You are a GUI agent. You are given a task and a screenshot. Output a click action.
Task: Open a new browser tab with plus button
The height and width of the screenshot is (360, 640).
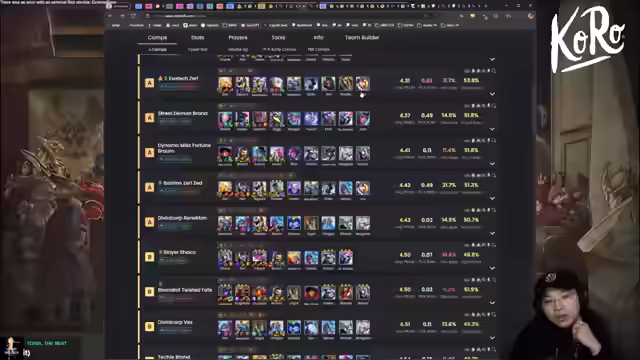(486, 6)
